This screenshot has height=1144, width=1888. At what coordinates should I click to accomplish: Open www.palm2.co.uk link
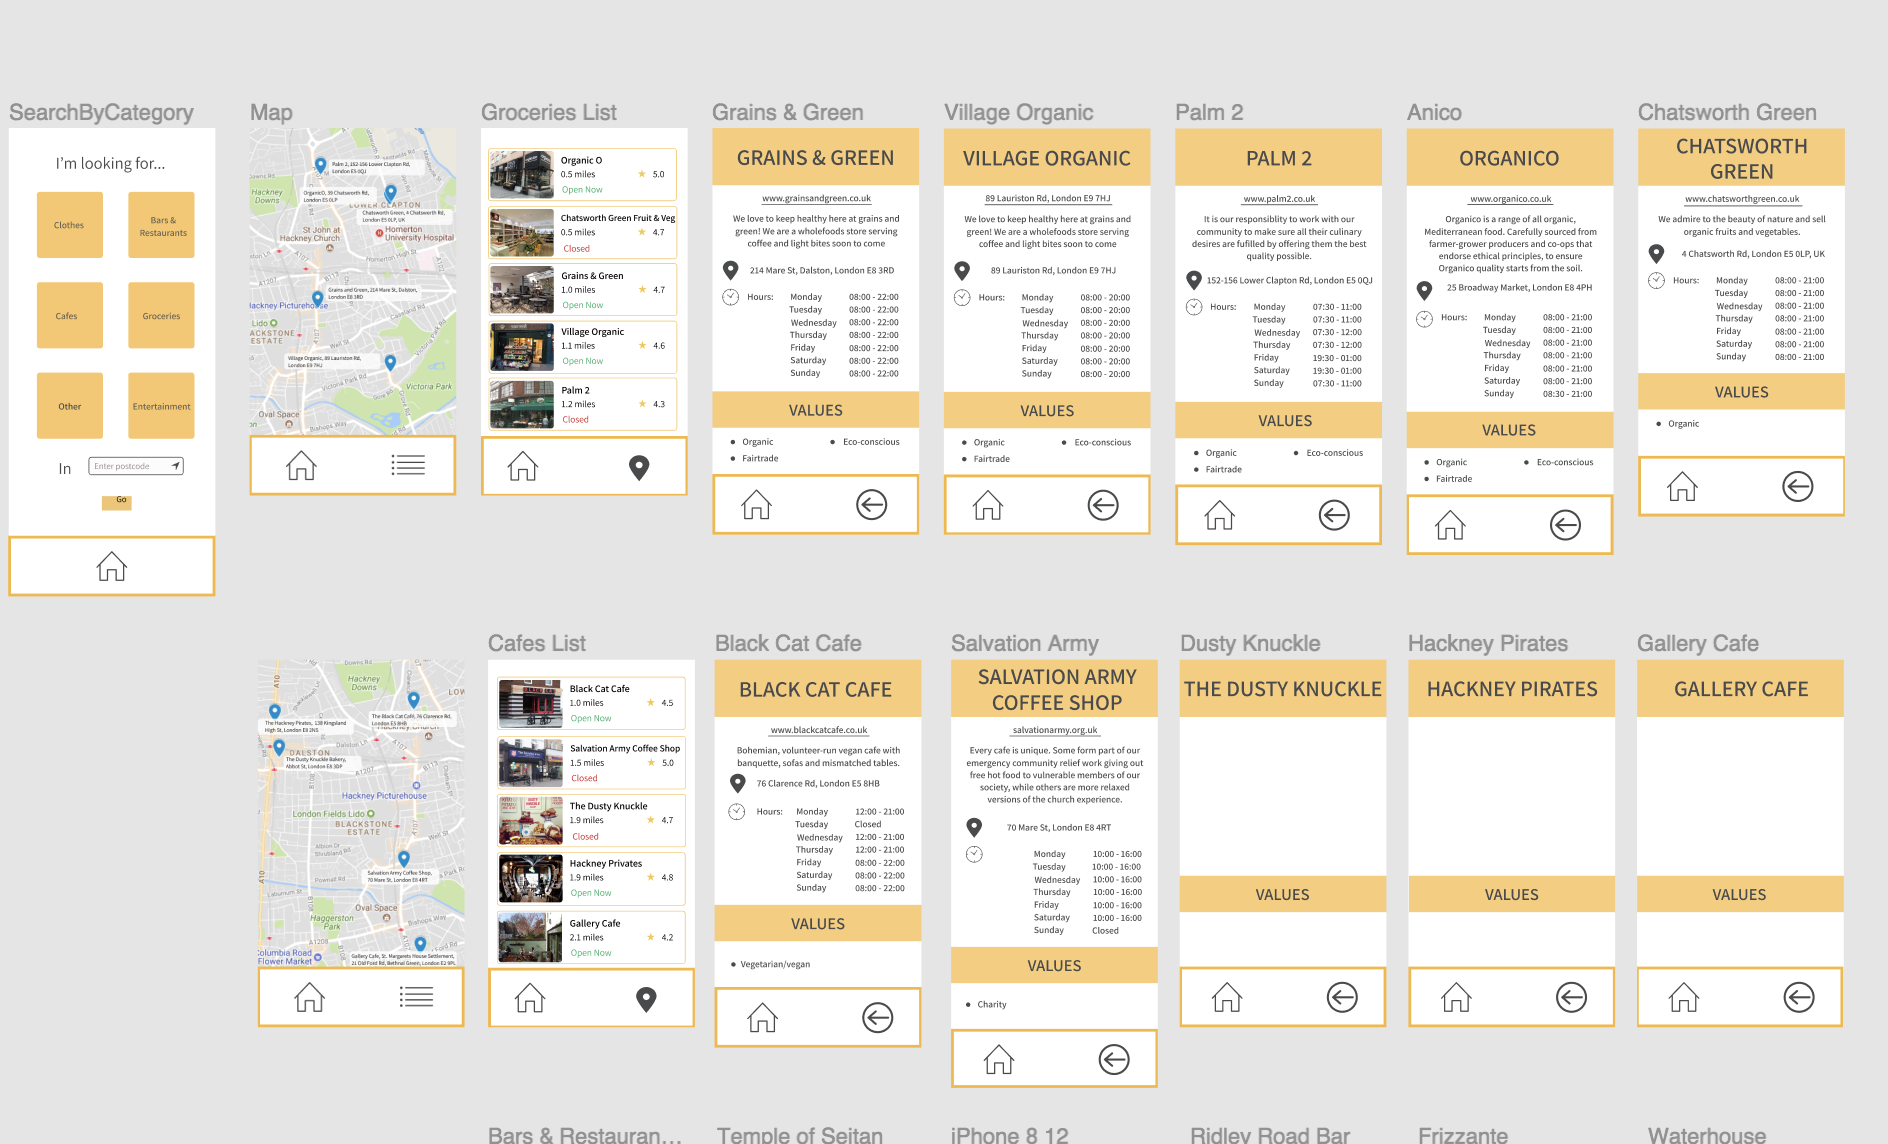[x=1279, y=198]
